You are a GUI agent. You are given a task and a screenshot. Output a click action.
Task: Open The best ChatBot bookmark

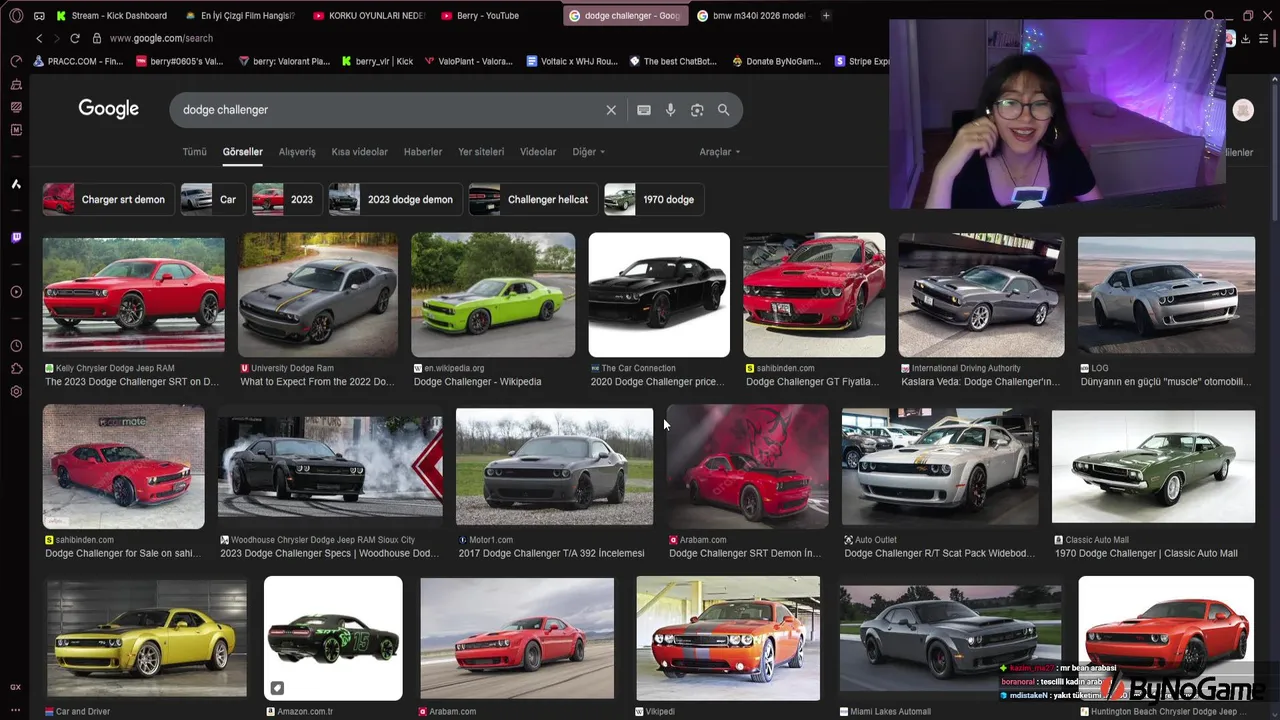pyautogui.click(x=673, y=61)
